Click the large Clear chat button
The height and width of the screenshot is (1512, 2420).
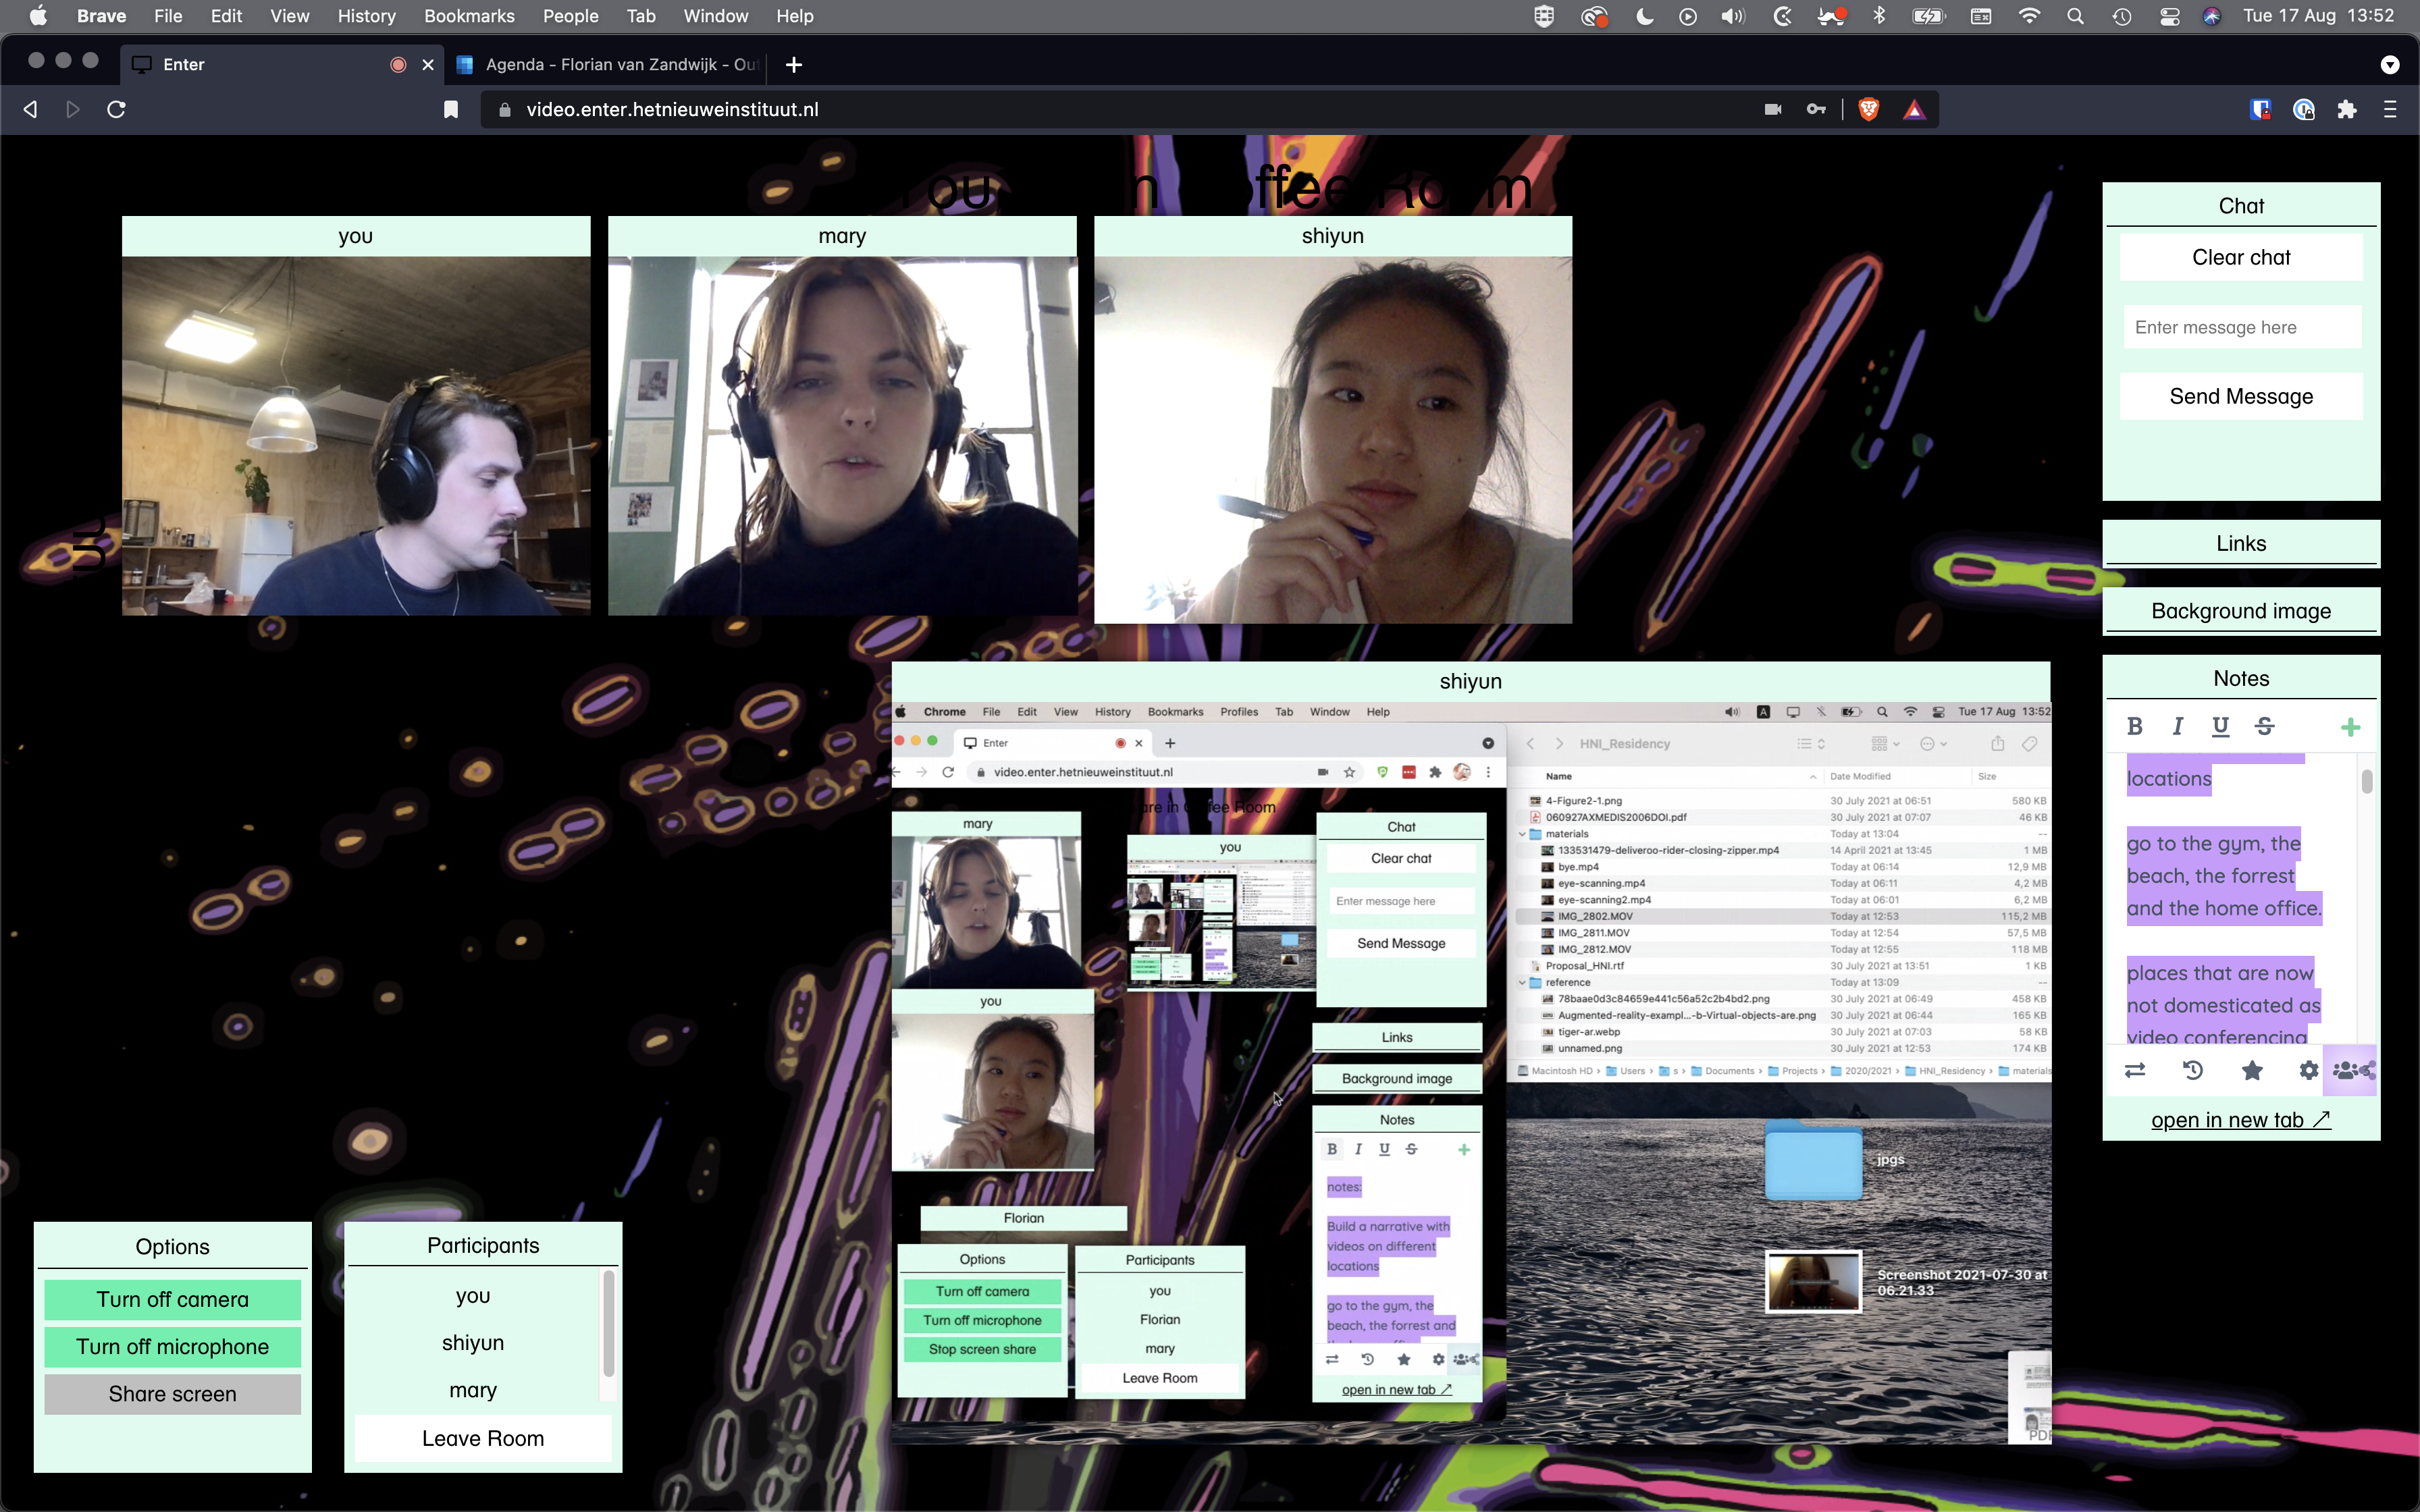[2241, 257]
